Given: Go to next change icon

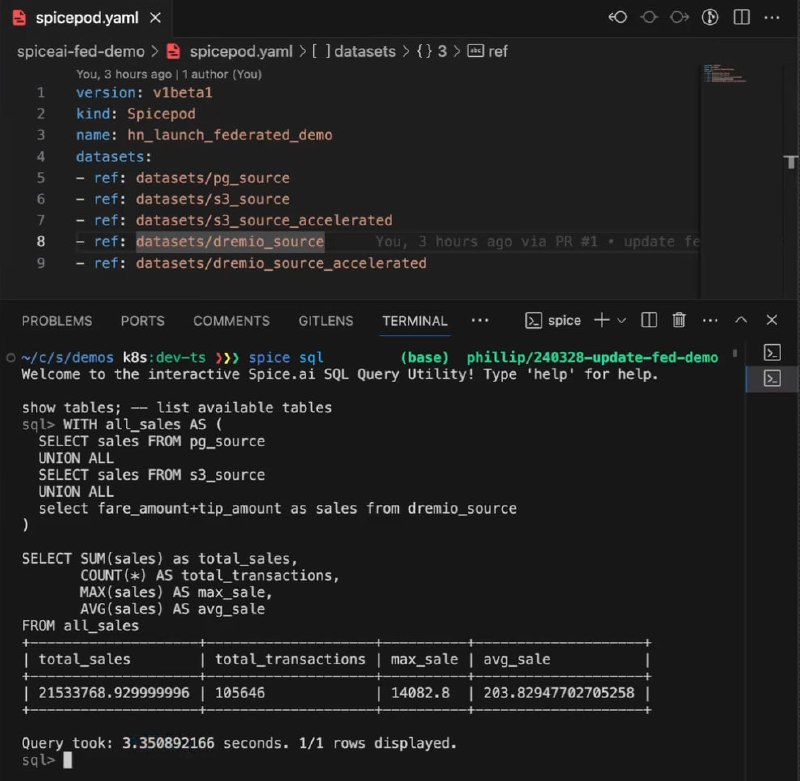Looking at the screenshot, I should [680, 17].
